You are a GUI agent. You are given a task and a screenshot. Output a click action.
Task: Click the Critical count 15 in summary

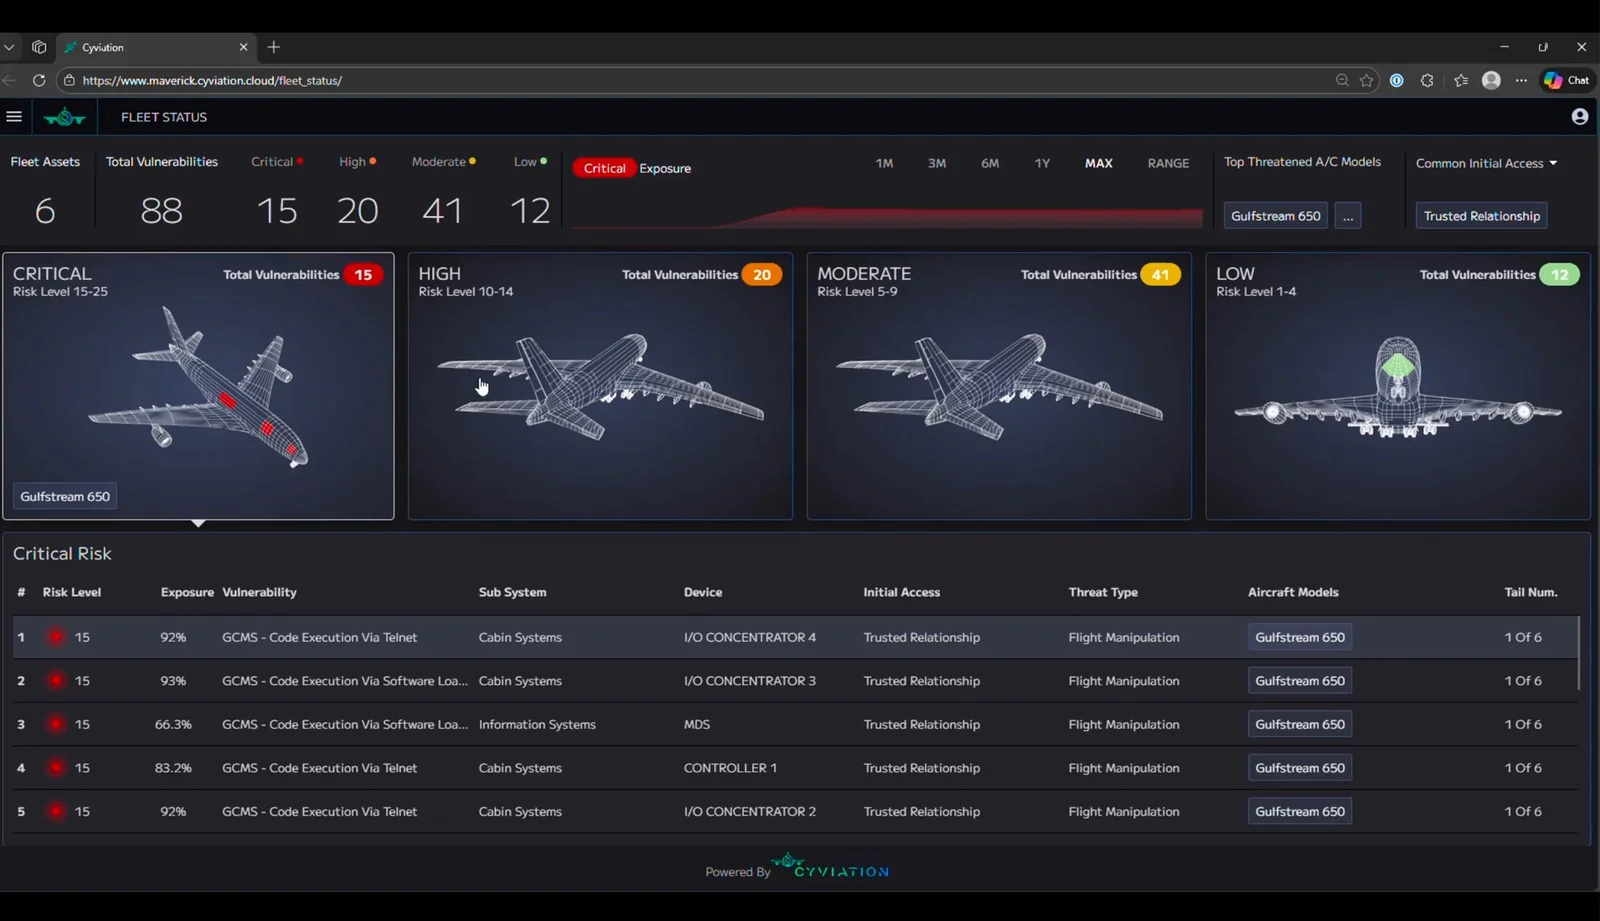[277, 210]
